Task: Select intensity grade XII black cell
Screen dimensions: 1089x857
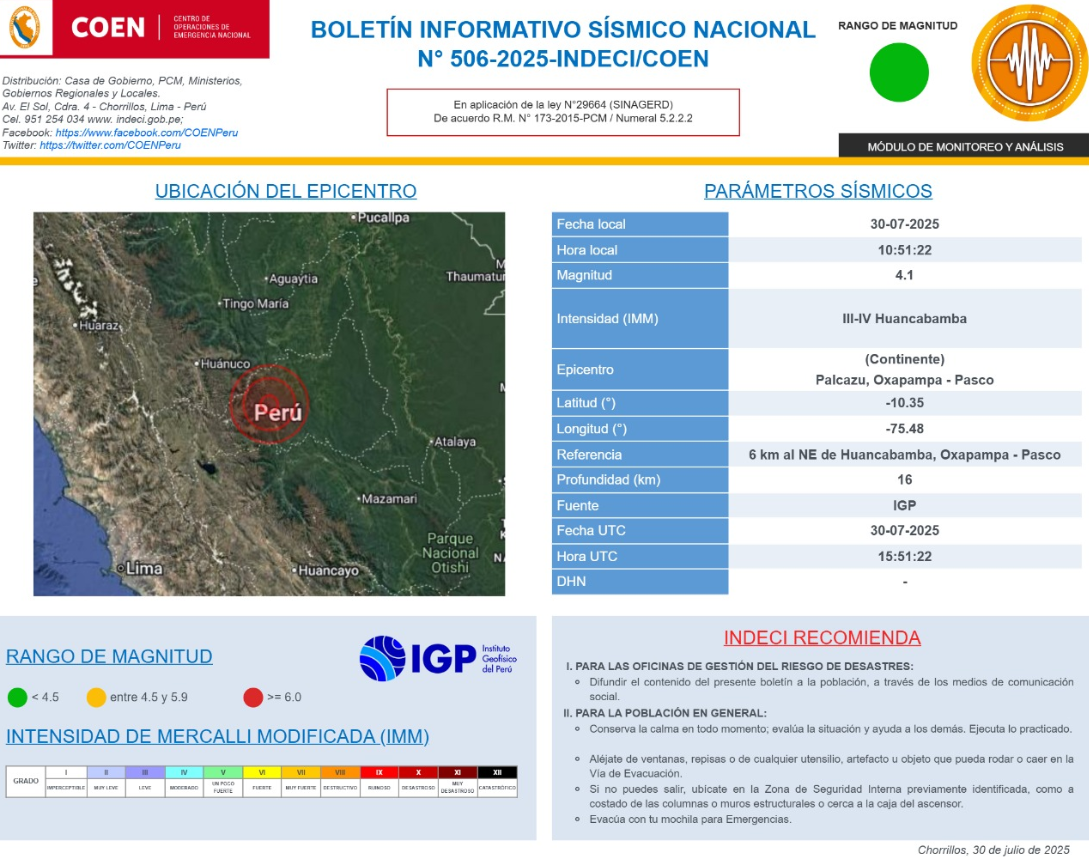Action: coord(497,772)
